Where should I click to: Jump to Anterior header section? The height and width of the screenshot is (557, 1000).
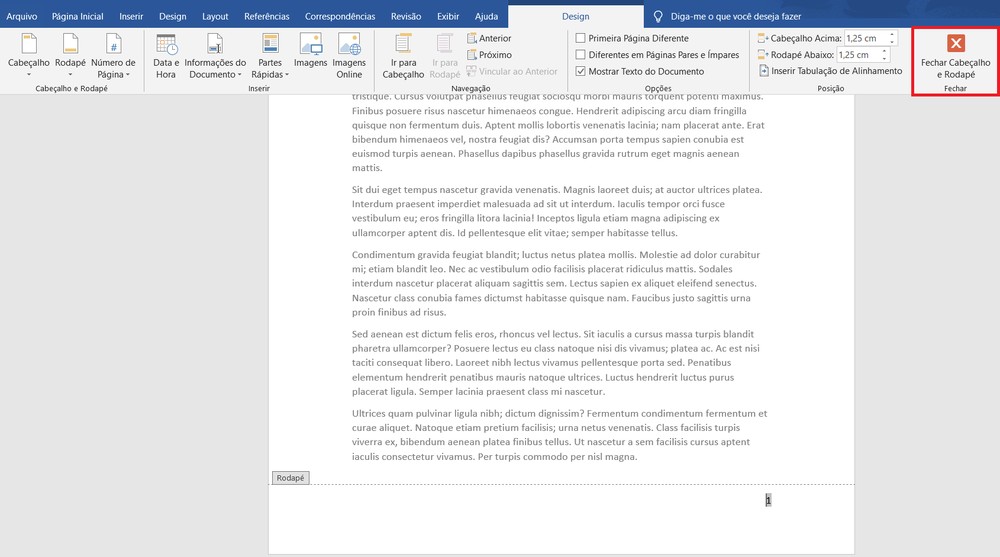click(x=489, y=38)
